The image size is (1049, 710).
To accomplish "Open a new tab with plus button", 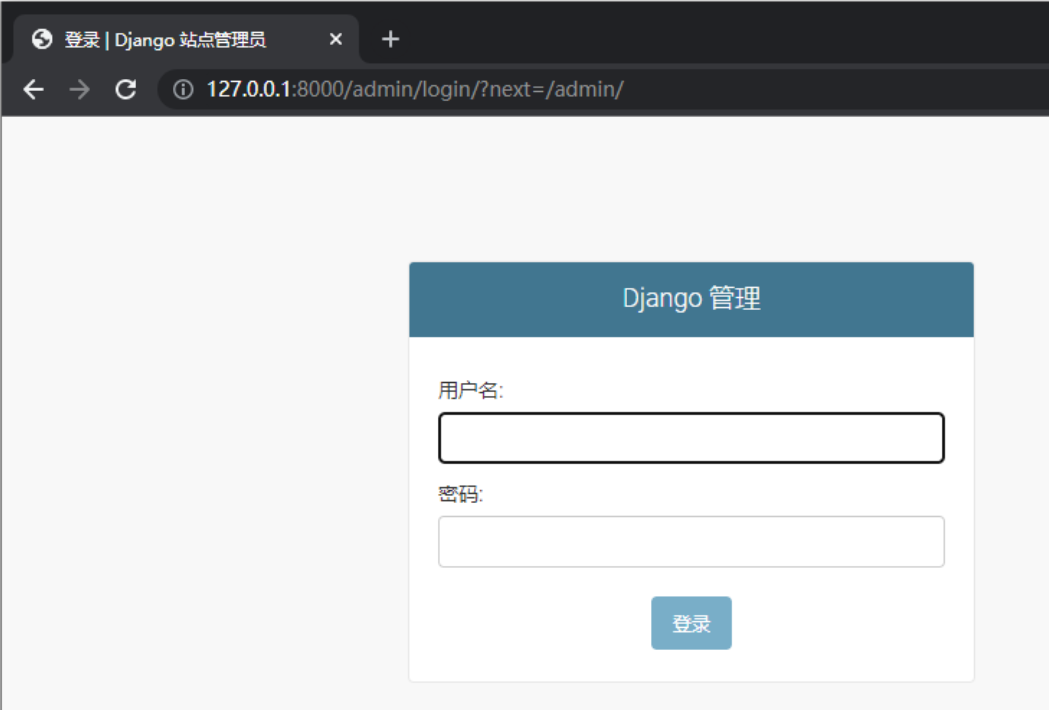I will click(x=391, y=39).
